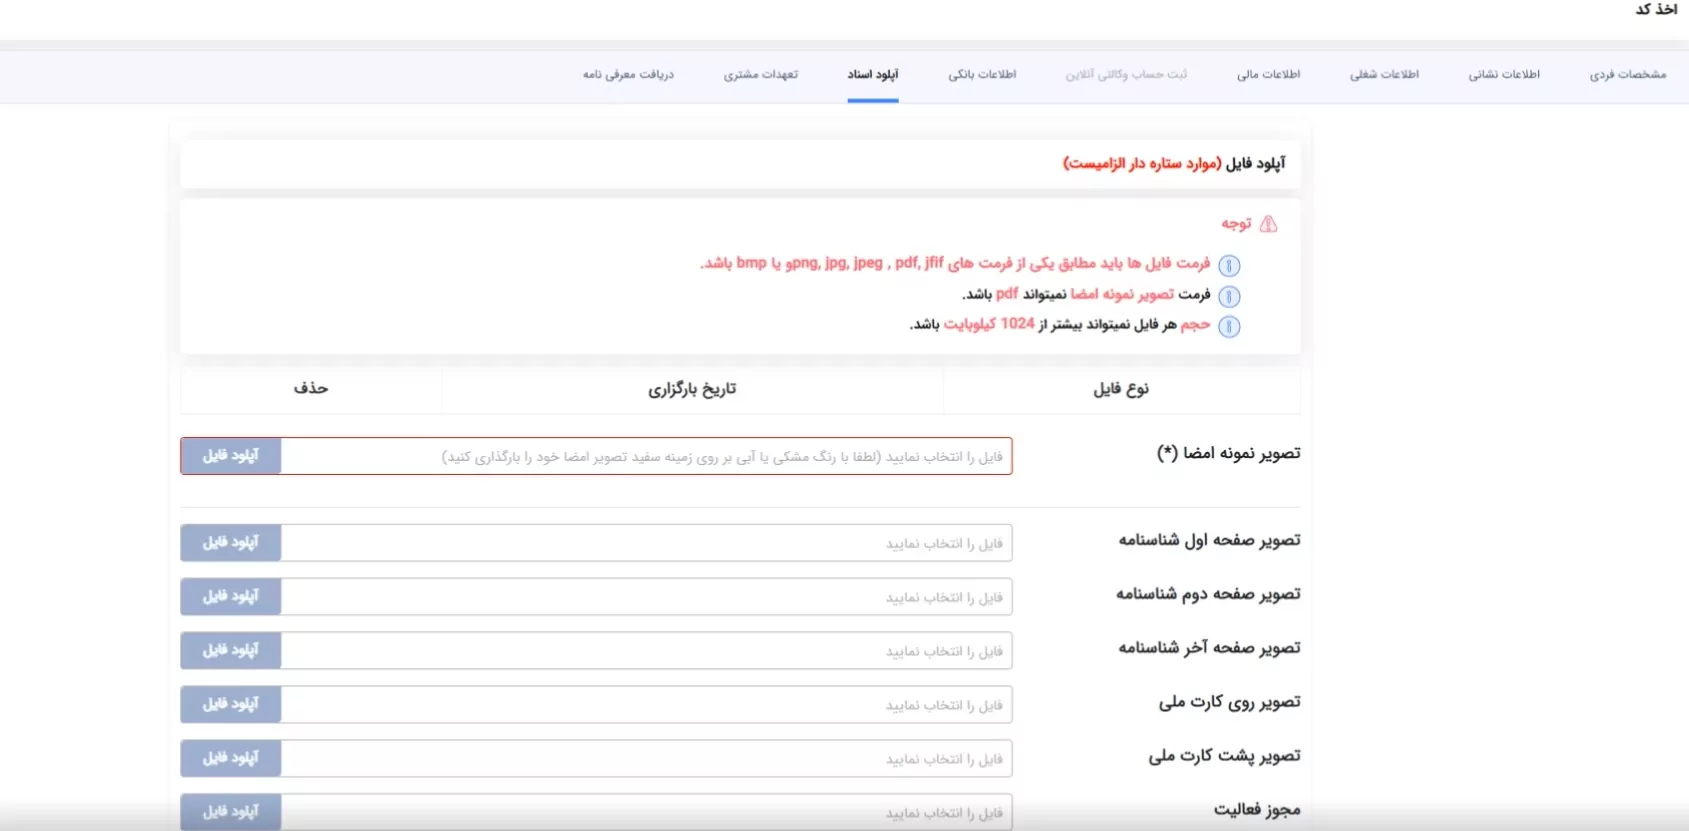
Task: Click the warning triangle icon beside توجه
Action: (x=1268, y=224)
